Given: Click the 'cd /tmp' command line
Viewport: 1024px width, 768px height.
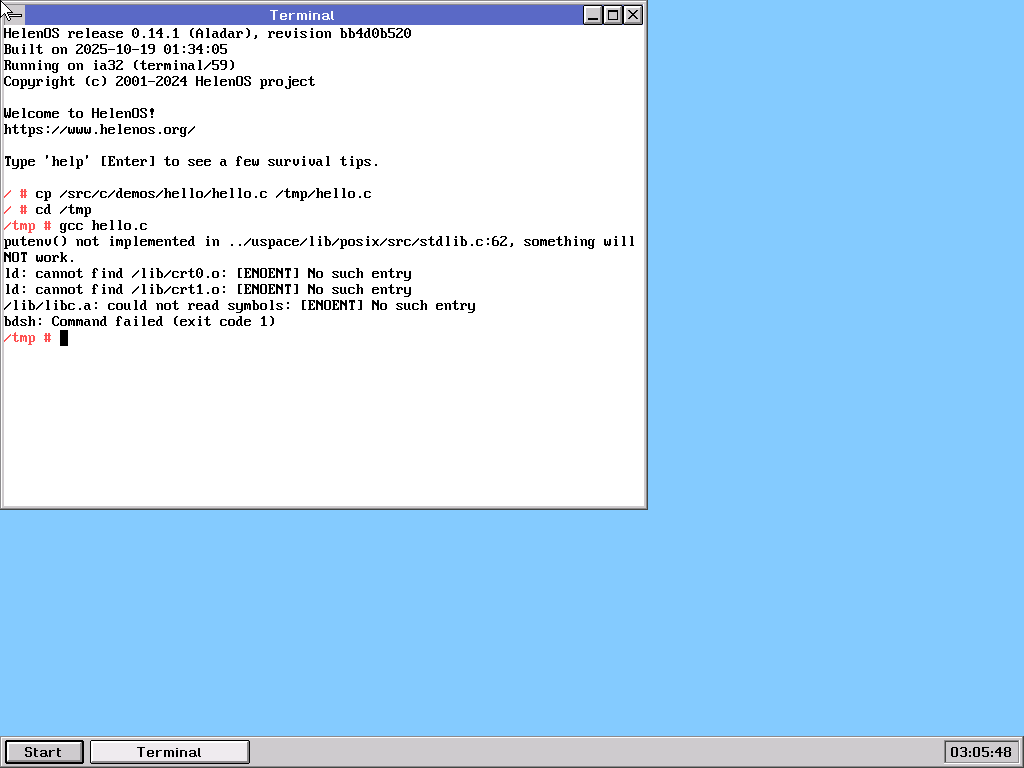Looking at the screenshot, I should pyautogui.click(x=63, y=210).
